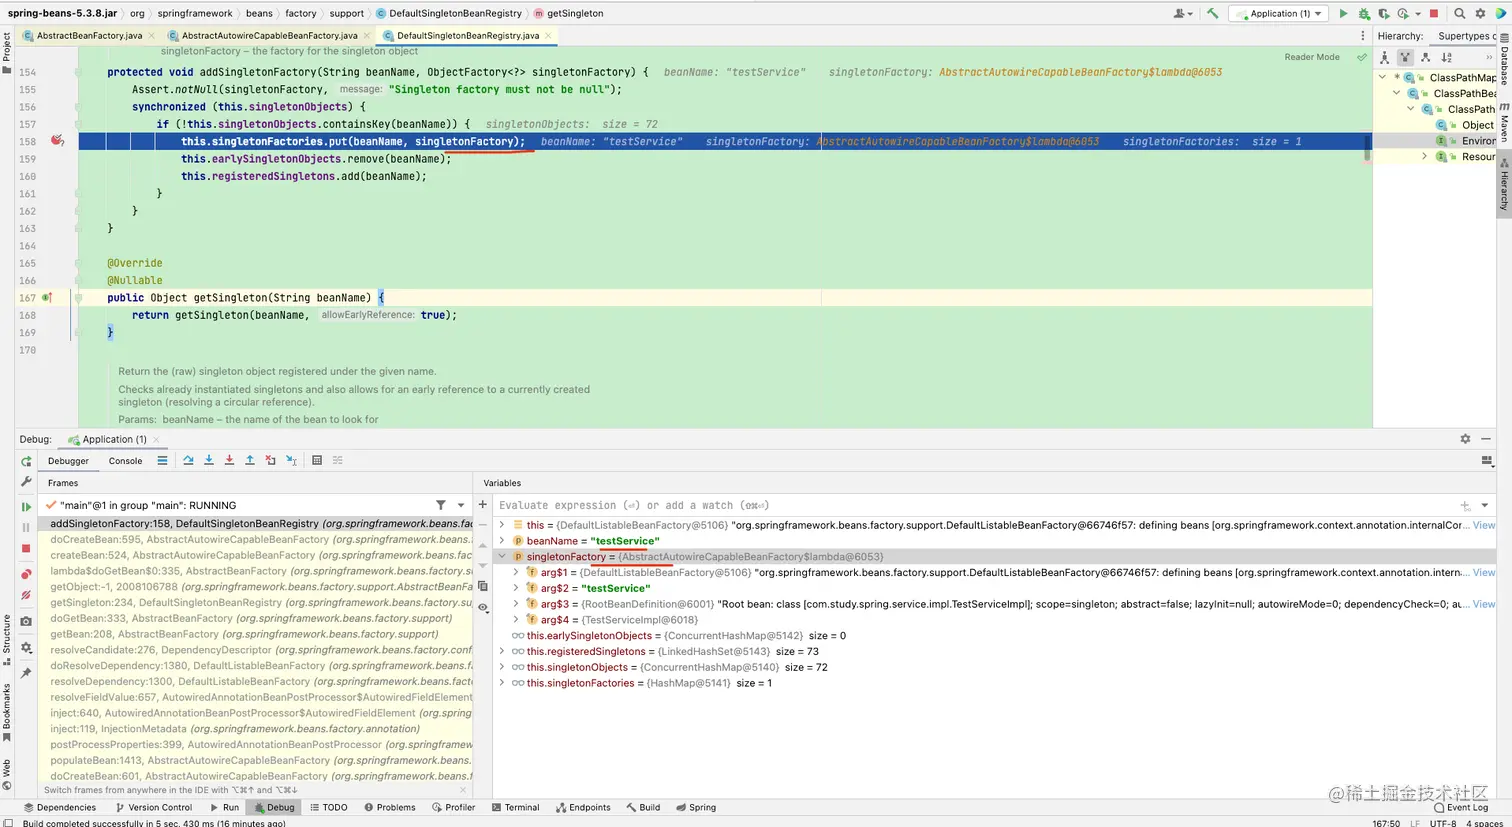The width and height of the screenshot is (1512, 827).
Task: Run with Coverage from top toolbar
Action: (x=1384, y=14)
